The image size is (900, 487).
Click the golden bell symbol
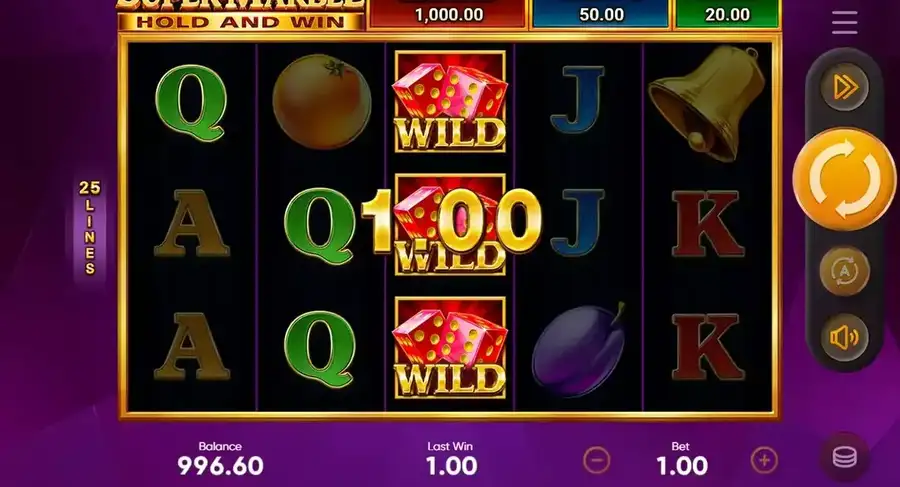707,103
